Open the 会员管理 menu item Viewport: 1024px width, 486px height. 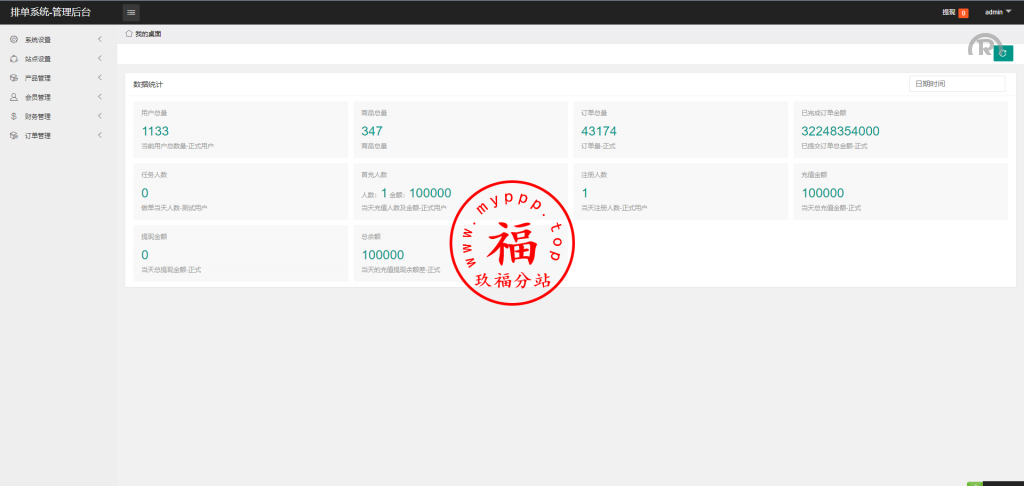click(x=38, y=97)
